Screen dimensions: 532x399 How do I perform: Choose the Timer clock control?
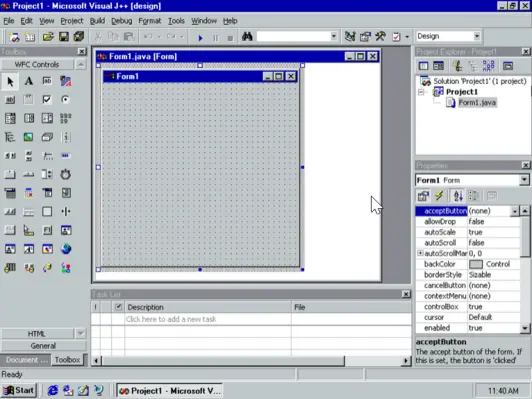point(65,174)
